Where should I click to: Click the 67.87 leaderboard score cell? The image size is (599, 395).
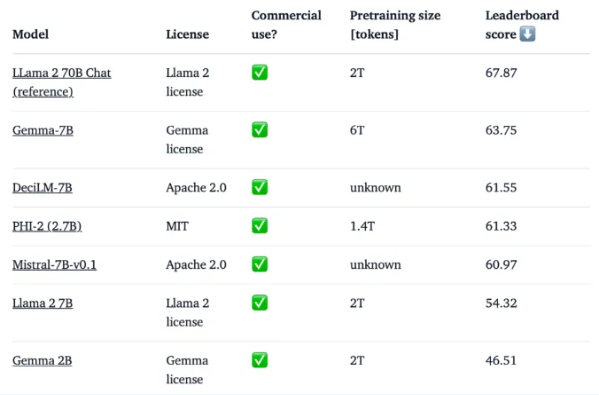coord(501,73)
